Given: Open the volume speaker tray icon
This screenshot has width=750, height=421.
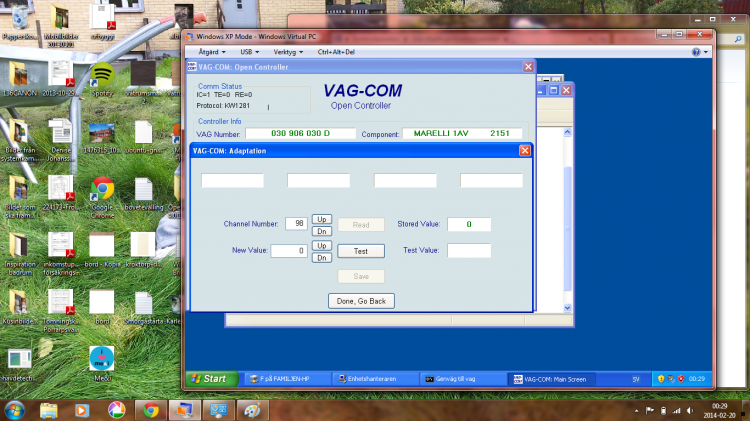Looking at the screenshot, I should [690, 410].
